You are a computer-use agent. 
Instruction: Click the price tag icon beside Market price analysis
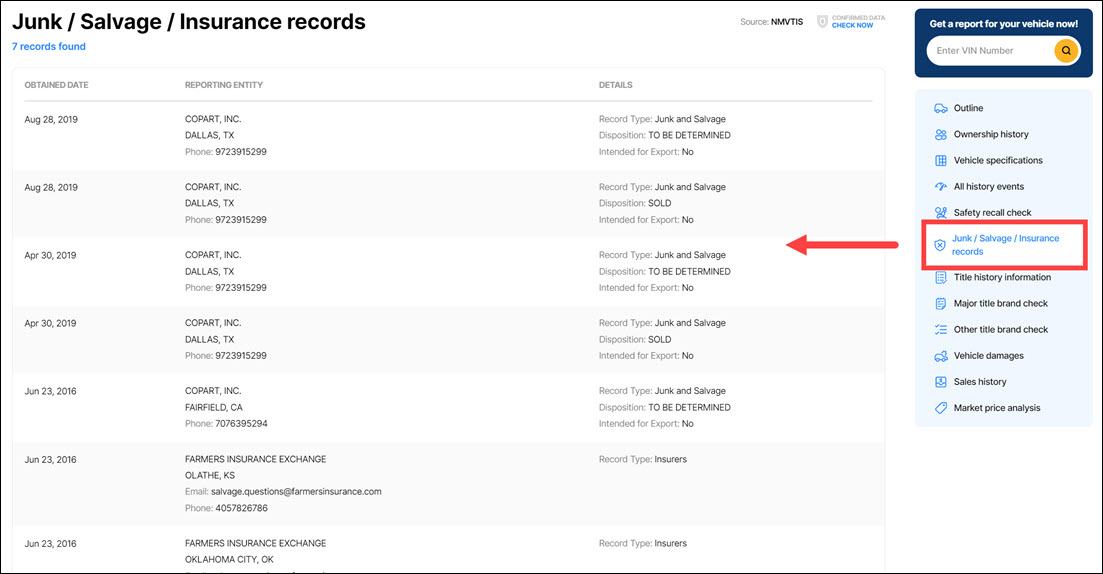click(x=940, y=408)
